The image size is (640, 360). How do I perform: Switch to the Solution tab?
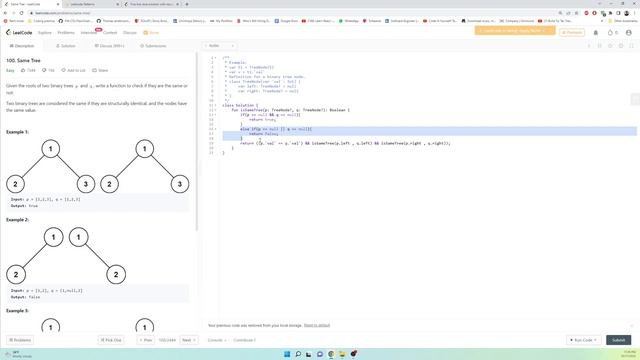pos(66,46)
